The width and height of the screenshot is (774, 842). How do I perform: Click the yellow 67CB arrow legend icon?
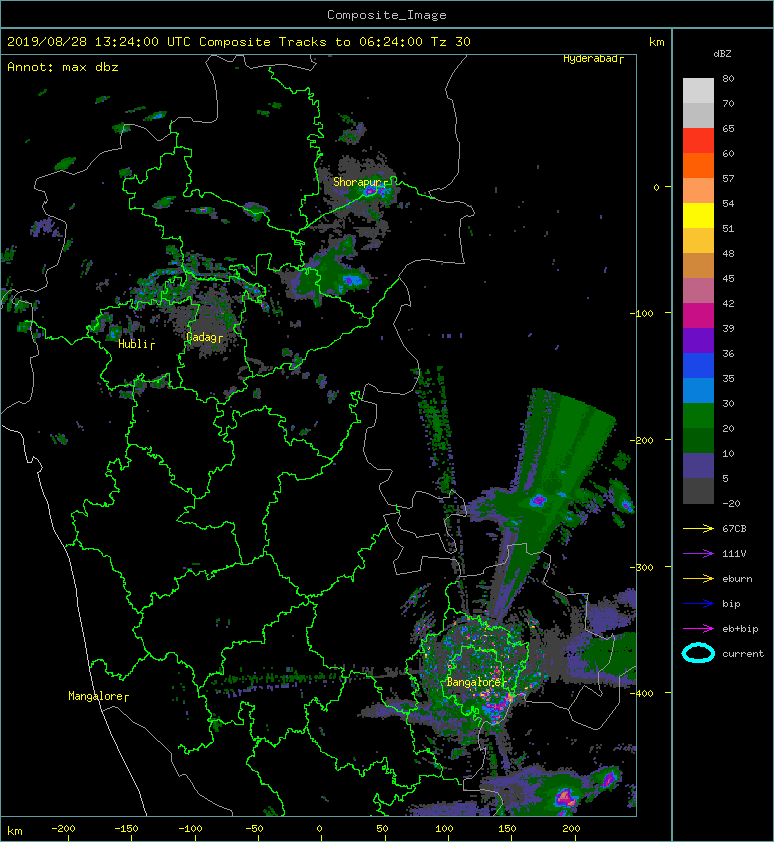click(x=698, y=528)
